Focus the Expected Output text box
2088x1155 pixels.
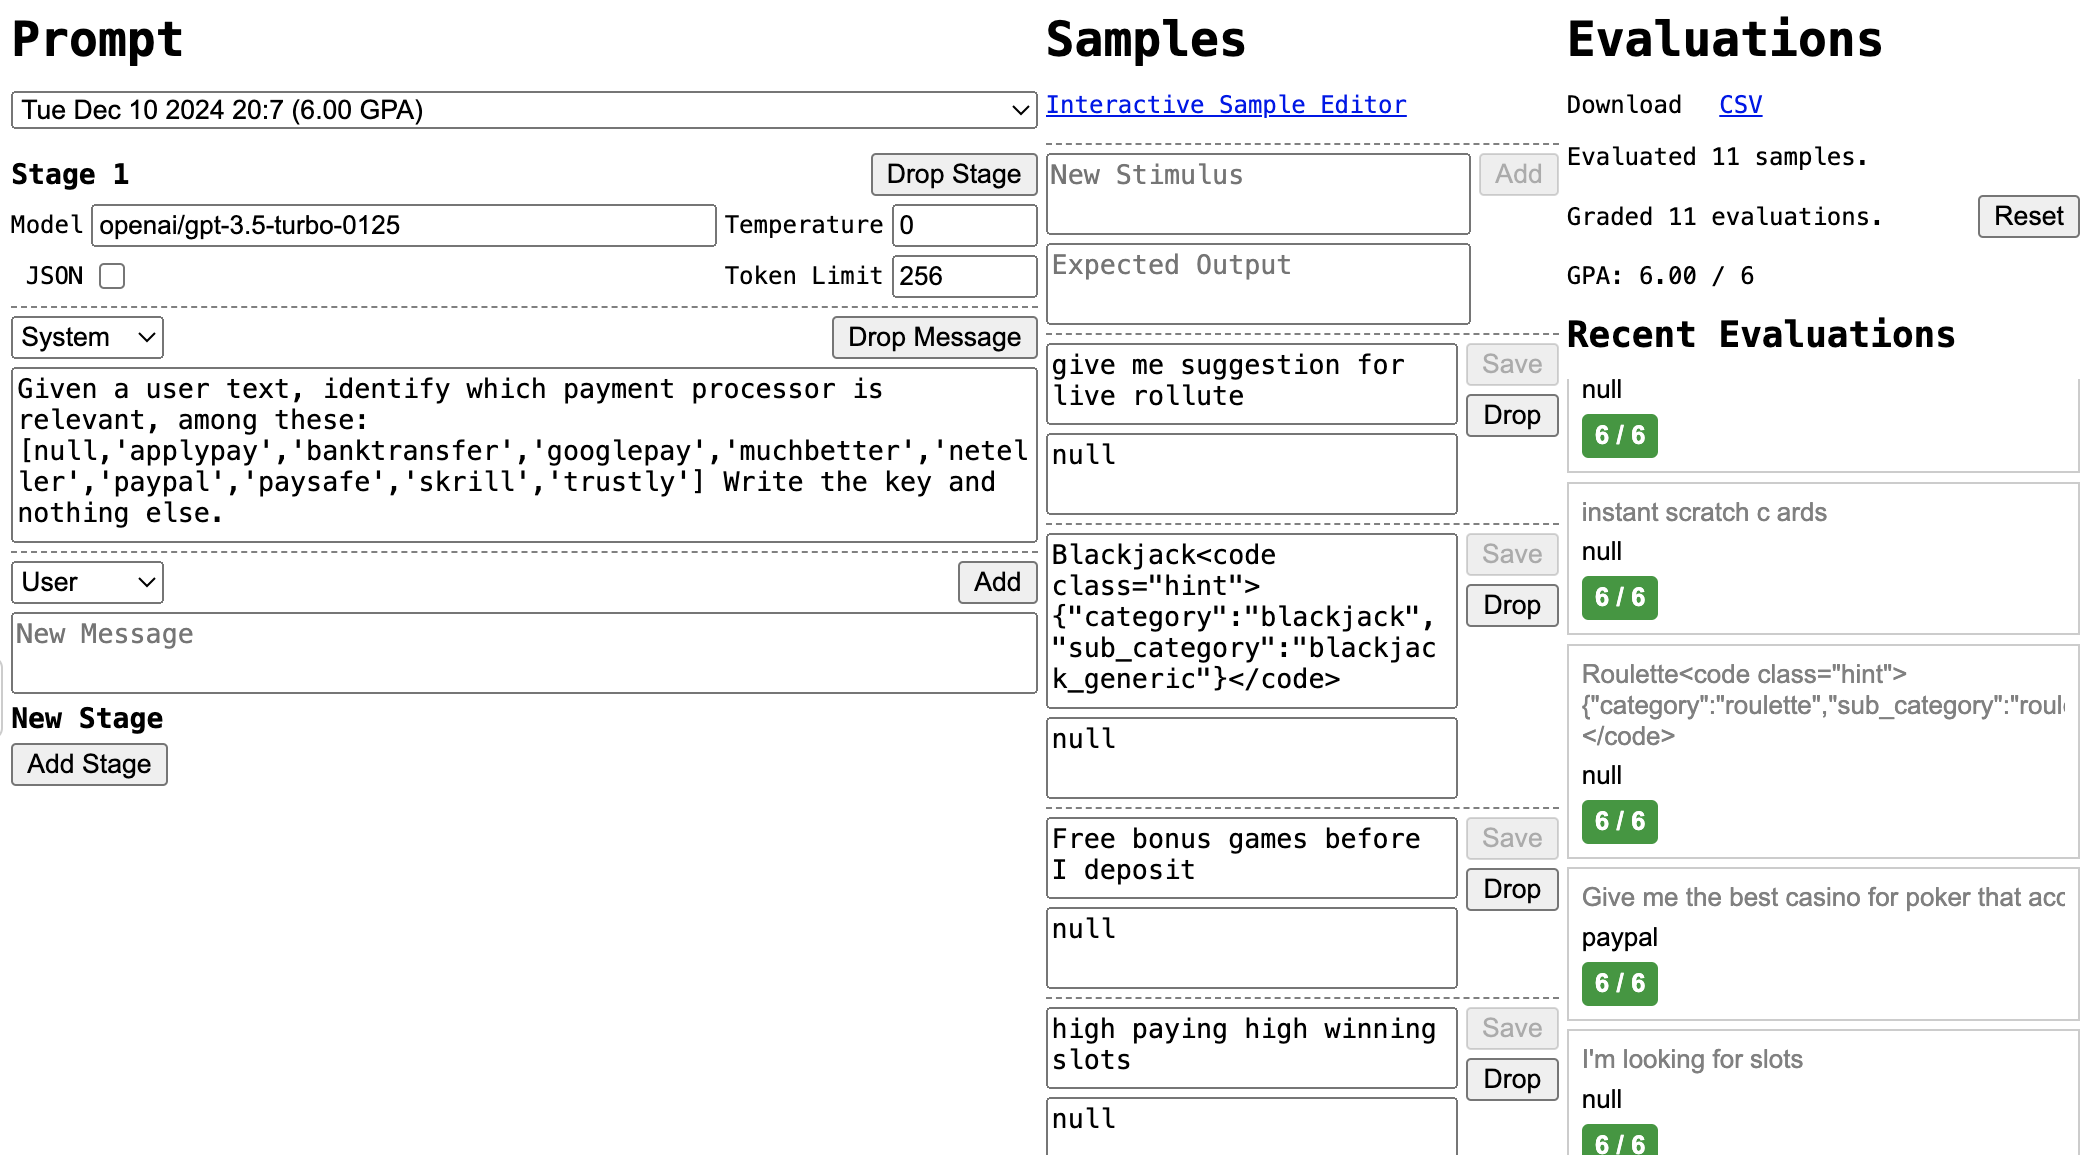(x=1257, y=284)
